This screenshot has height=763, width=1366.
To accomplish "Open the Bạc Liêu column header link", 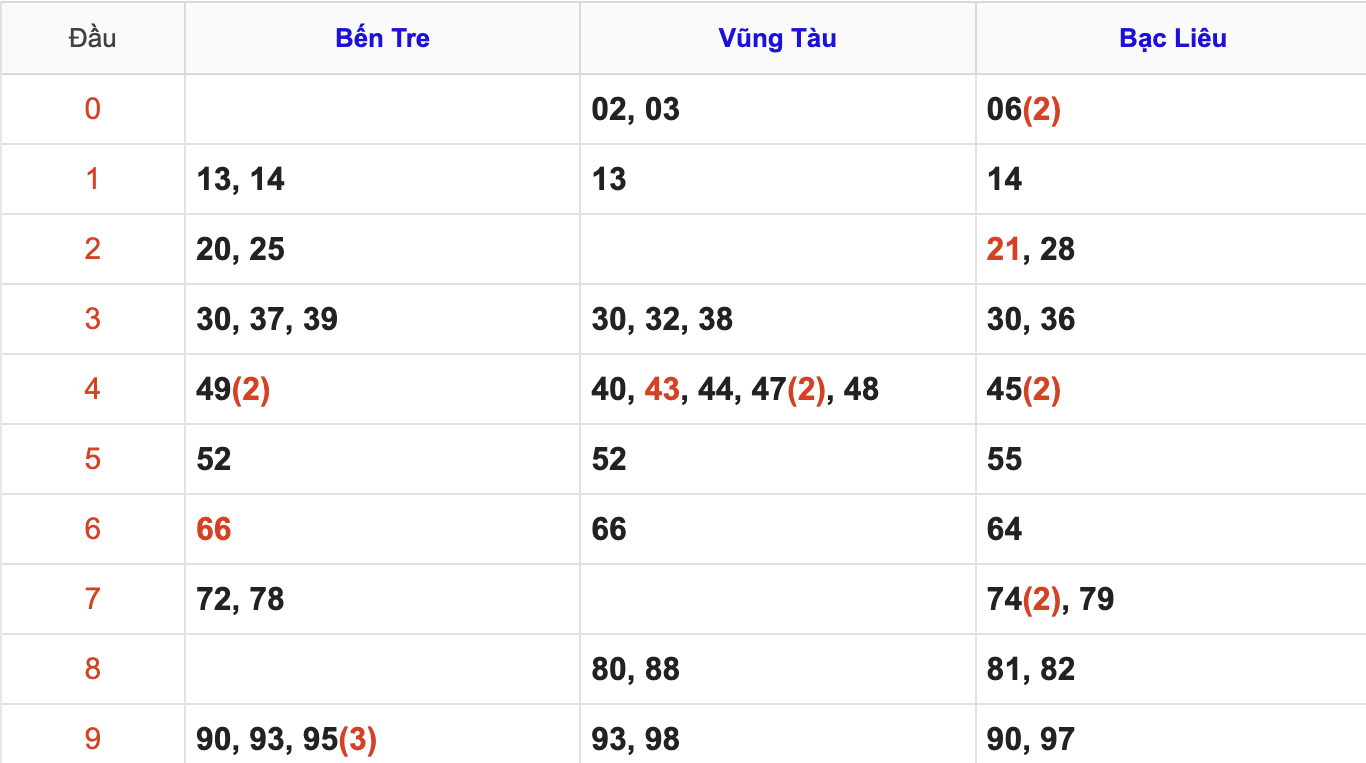I will (x=1172, y=39).
